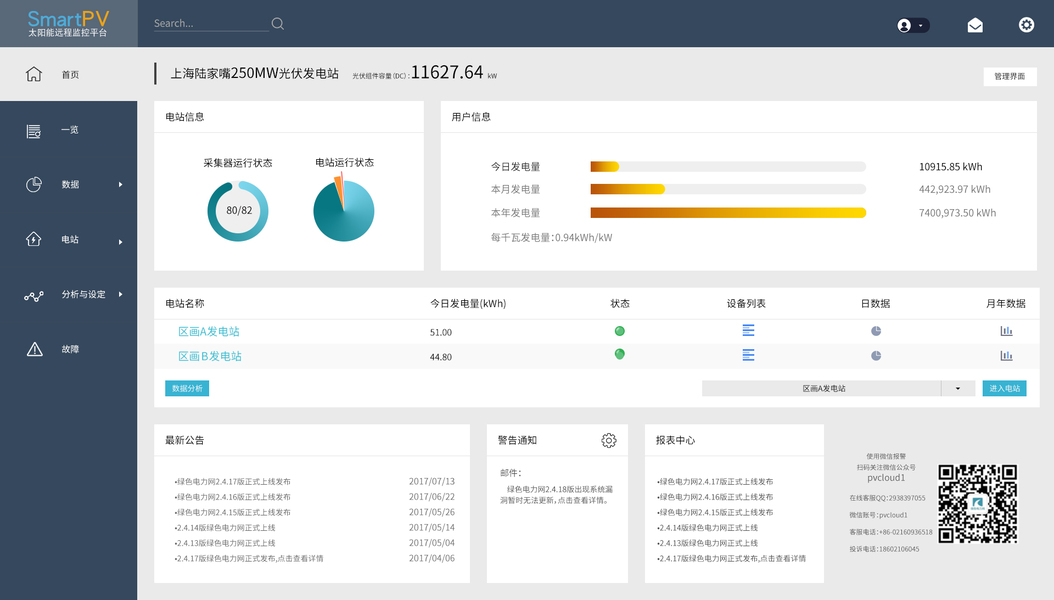
Task: Click the Search input field
Action: (210, 24)
